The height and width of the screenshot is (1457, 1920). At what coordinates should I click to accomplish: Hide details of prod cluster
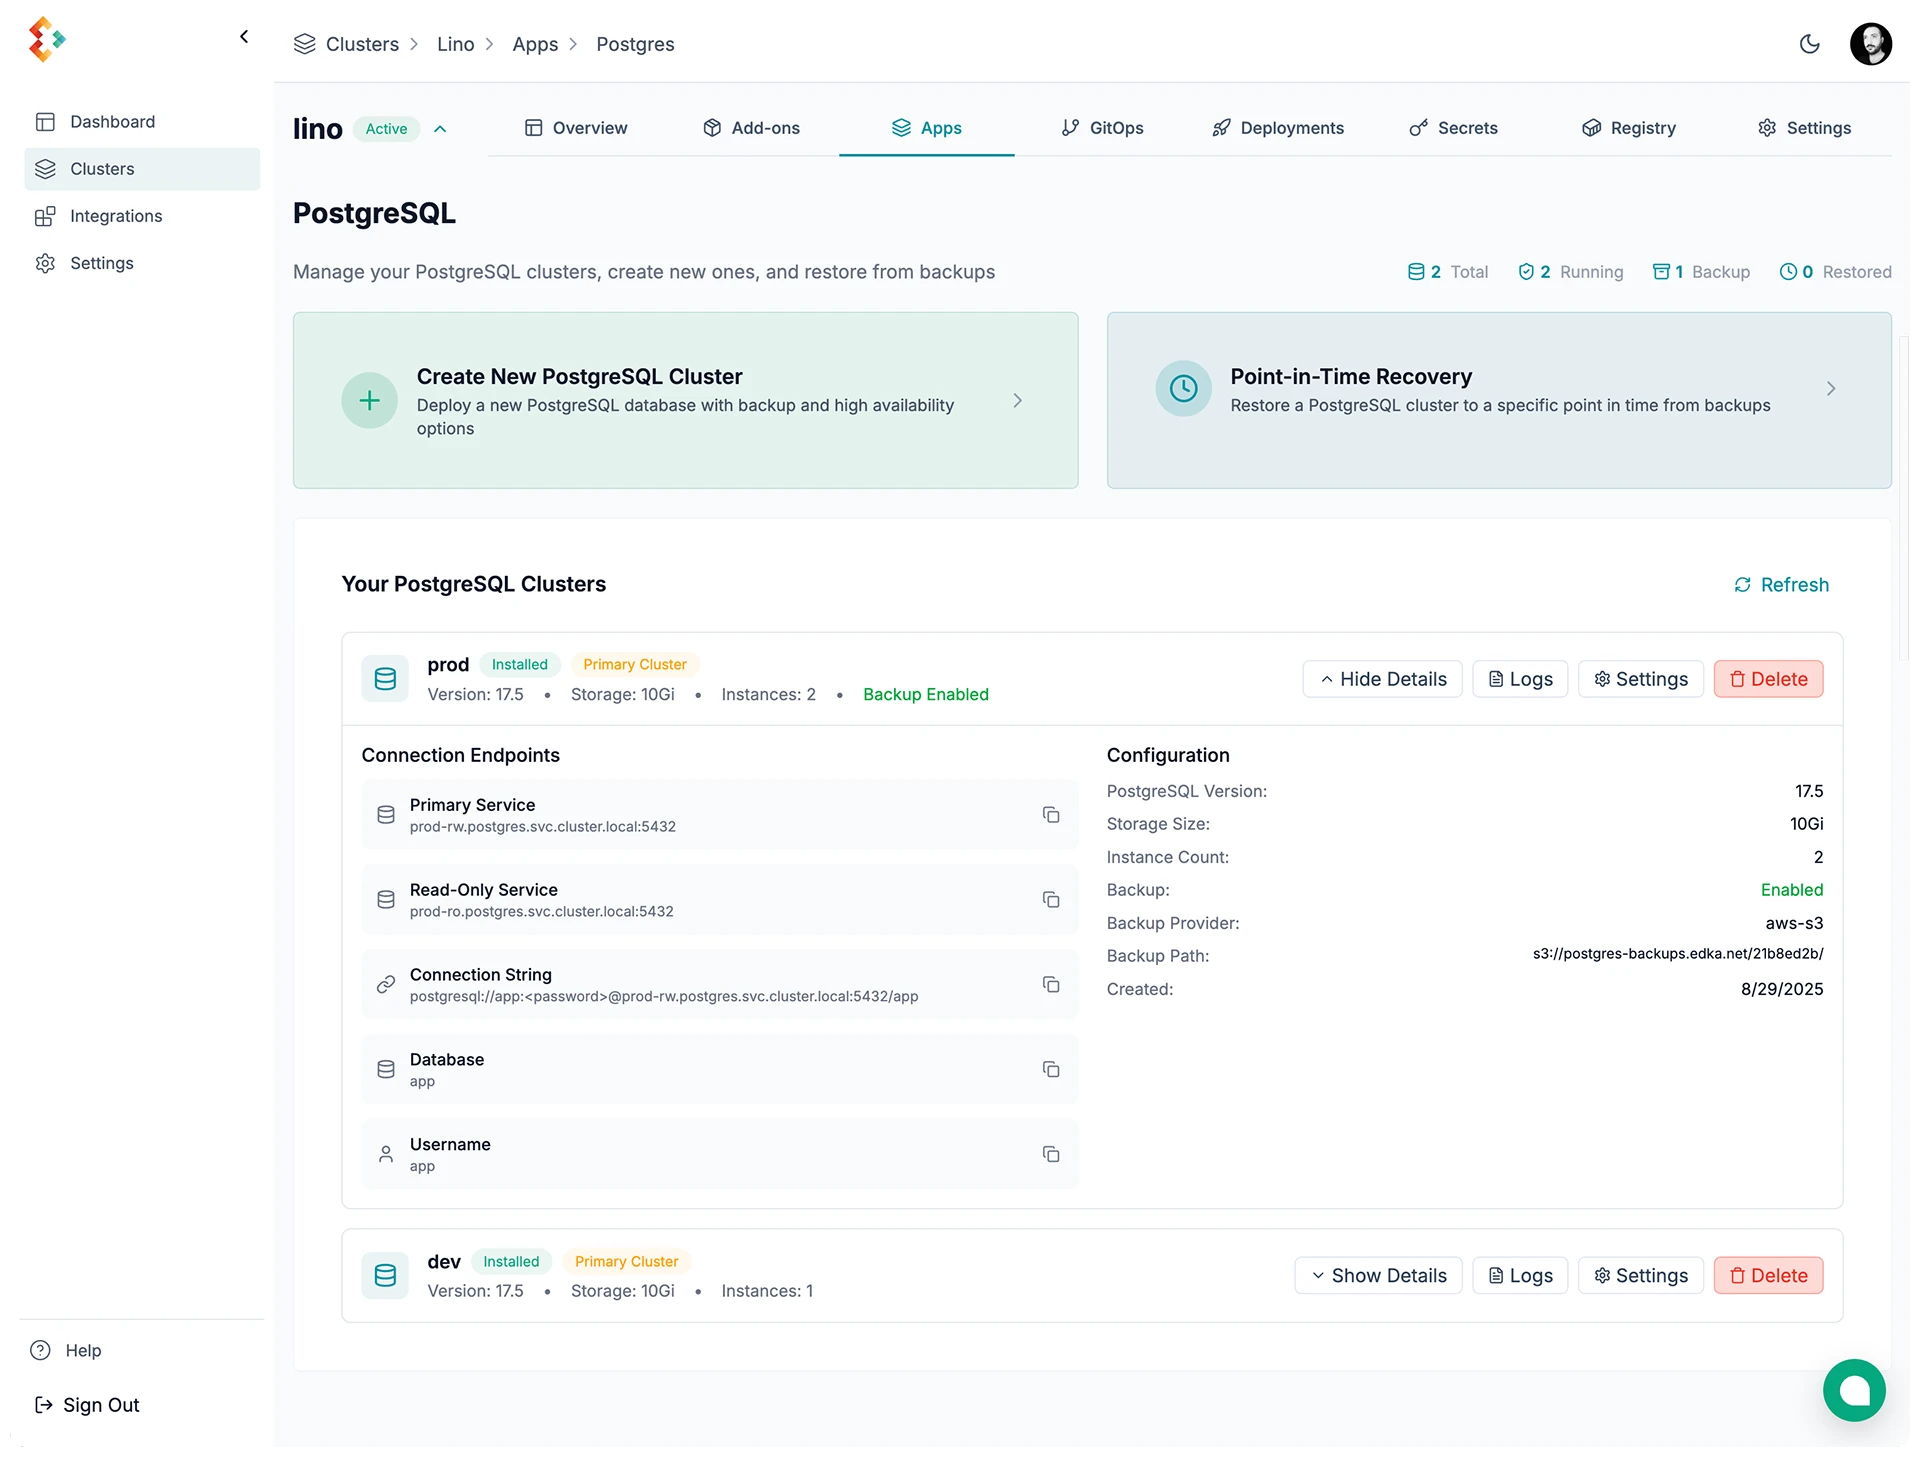tap(1382, 679)
